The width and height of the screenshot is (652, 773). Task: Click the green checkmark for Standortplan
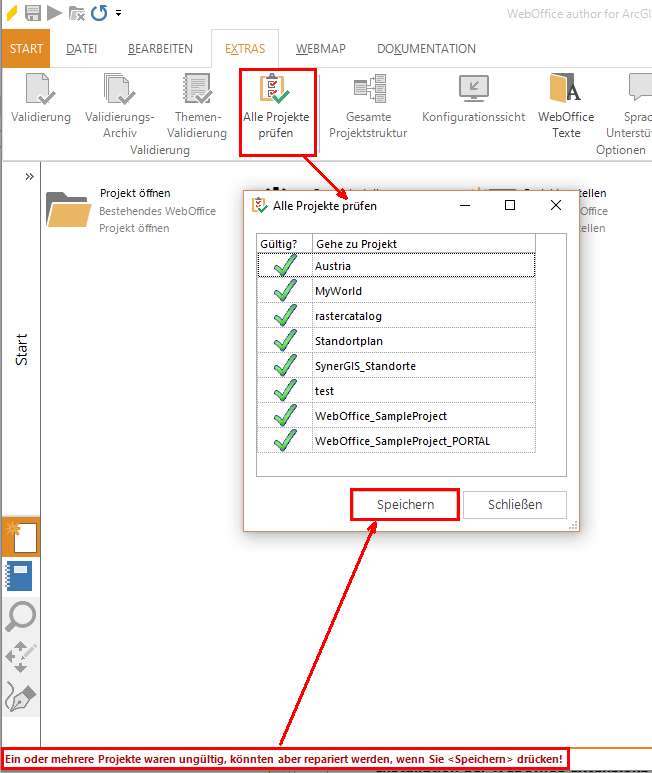(285, 340)
